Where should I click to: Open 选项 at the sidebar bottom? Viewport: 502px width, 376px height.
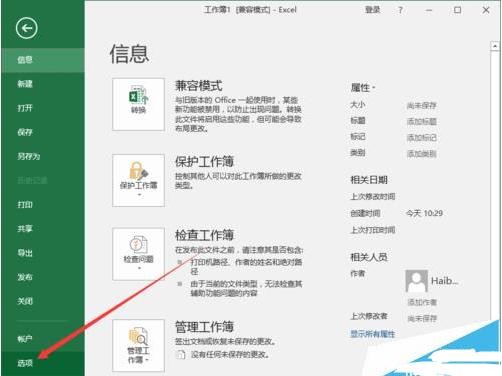43,363
